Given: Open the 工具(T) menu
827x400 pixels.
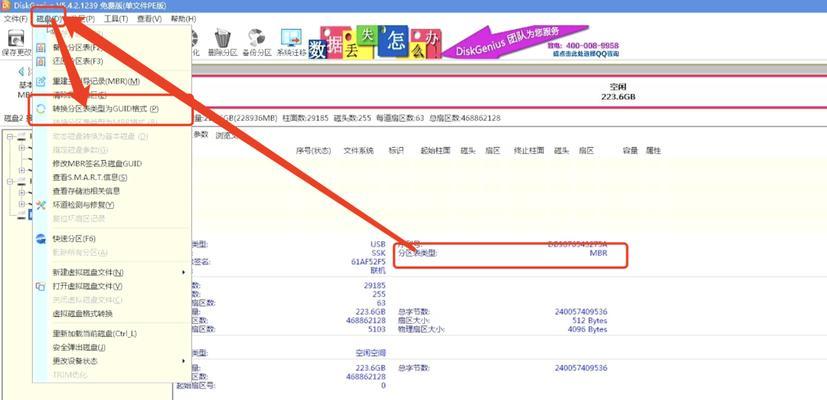Looking at the screenshot, I should [x=116, y=19].
